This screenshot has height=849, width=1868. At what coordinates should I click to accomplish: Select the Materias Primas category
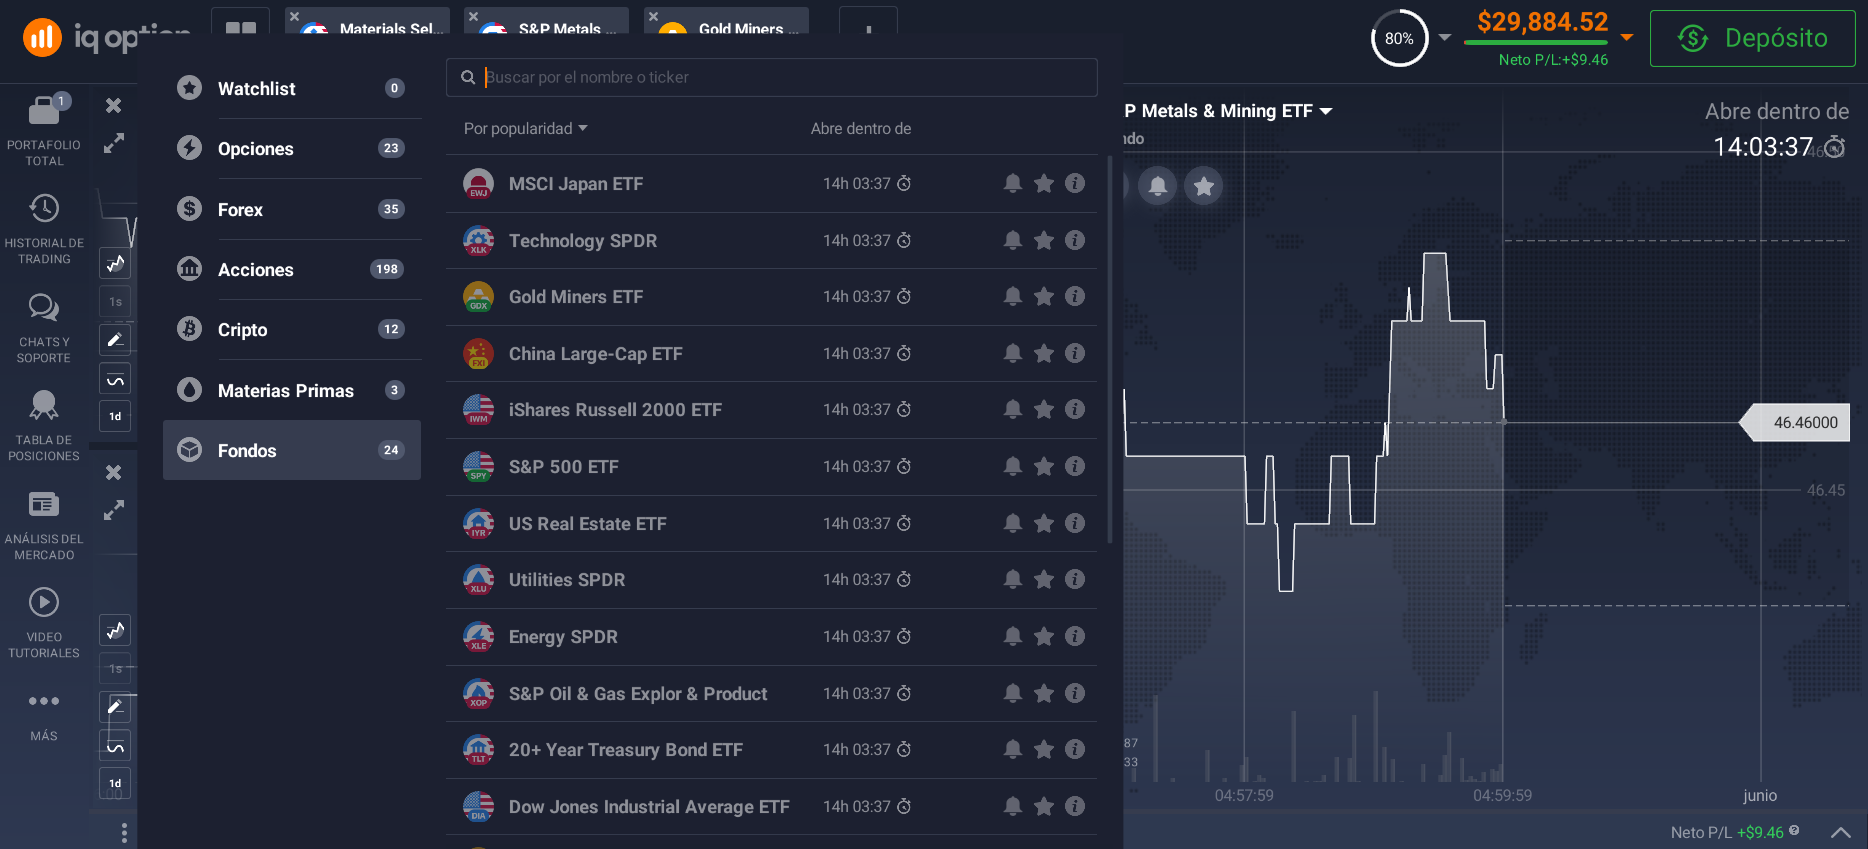point(292,391)
